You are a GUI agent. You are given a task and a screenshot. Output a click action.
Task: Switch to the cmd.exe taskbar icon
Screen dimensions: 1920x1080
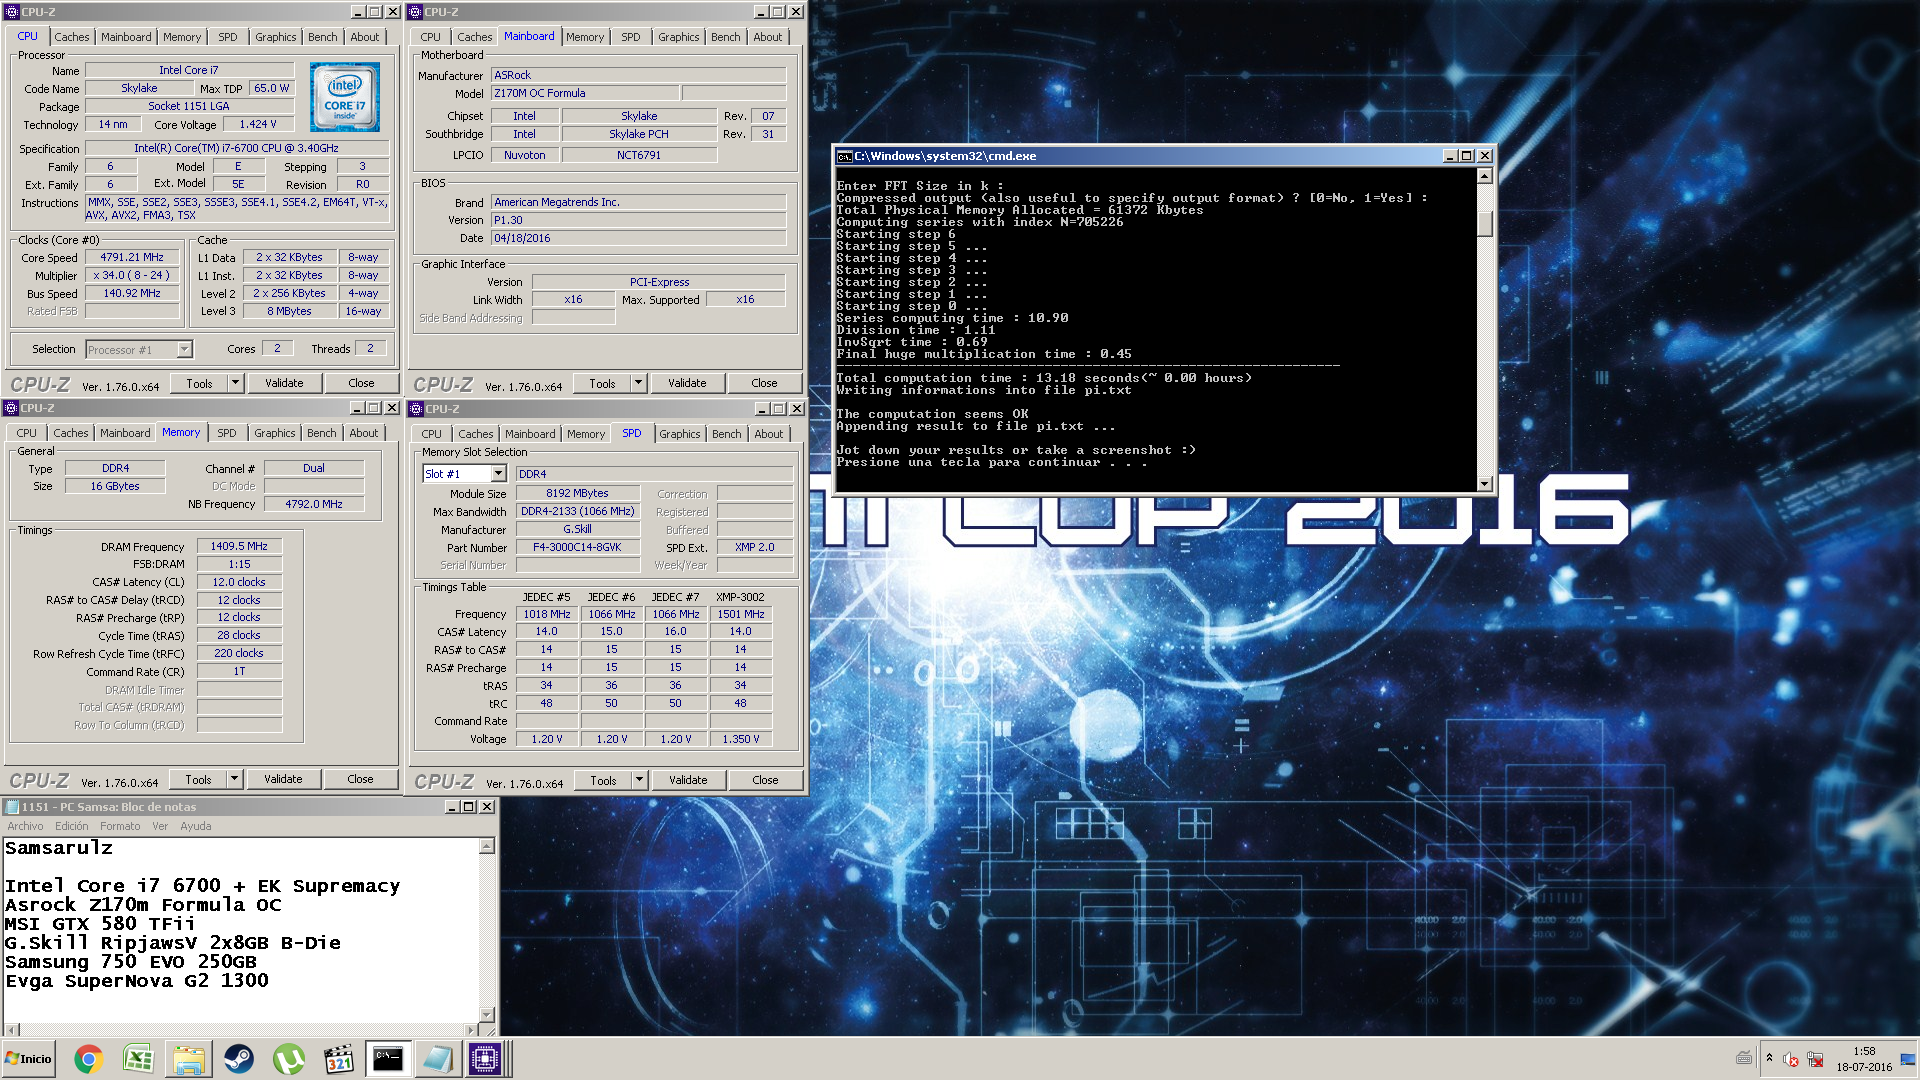388,1059
